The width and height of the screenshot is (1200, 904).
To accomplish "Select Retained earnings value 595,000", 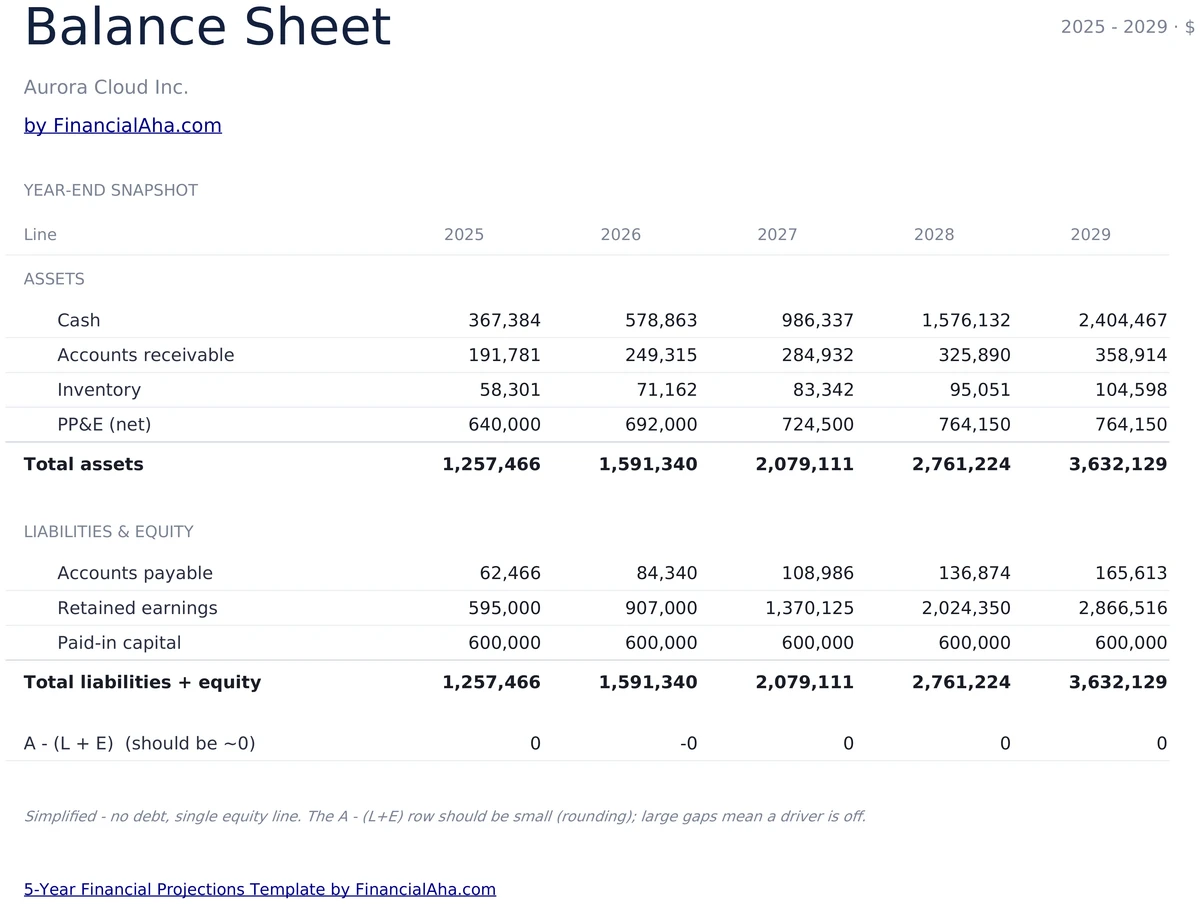I will pyautogui.click(x=504, y=608).
